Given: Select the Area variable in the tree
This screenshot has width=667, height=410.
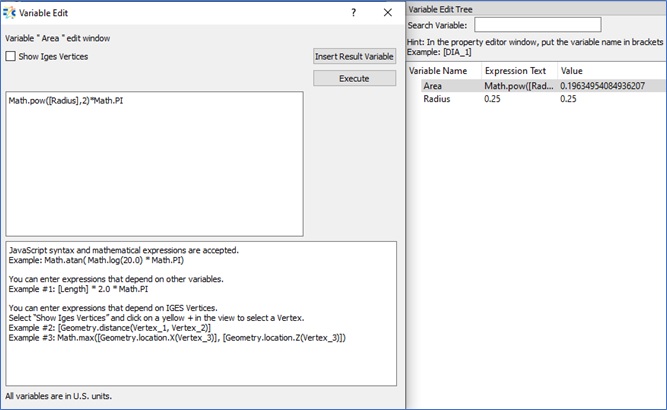Looking at the screenshot, I should pos(433,86).
